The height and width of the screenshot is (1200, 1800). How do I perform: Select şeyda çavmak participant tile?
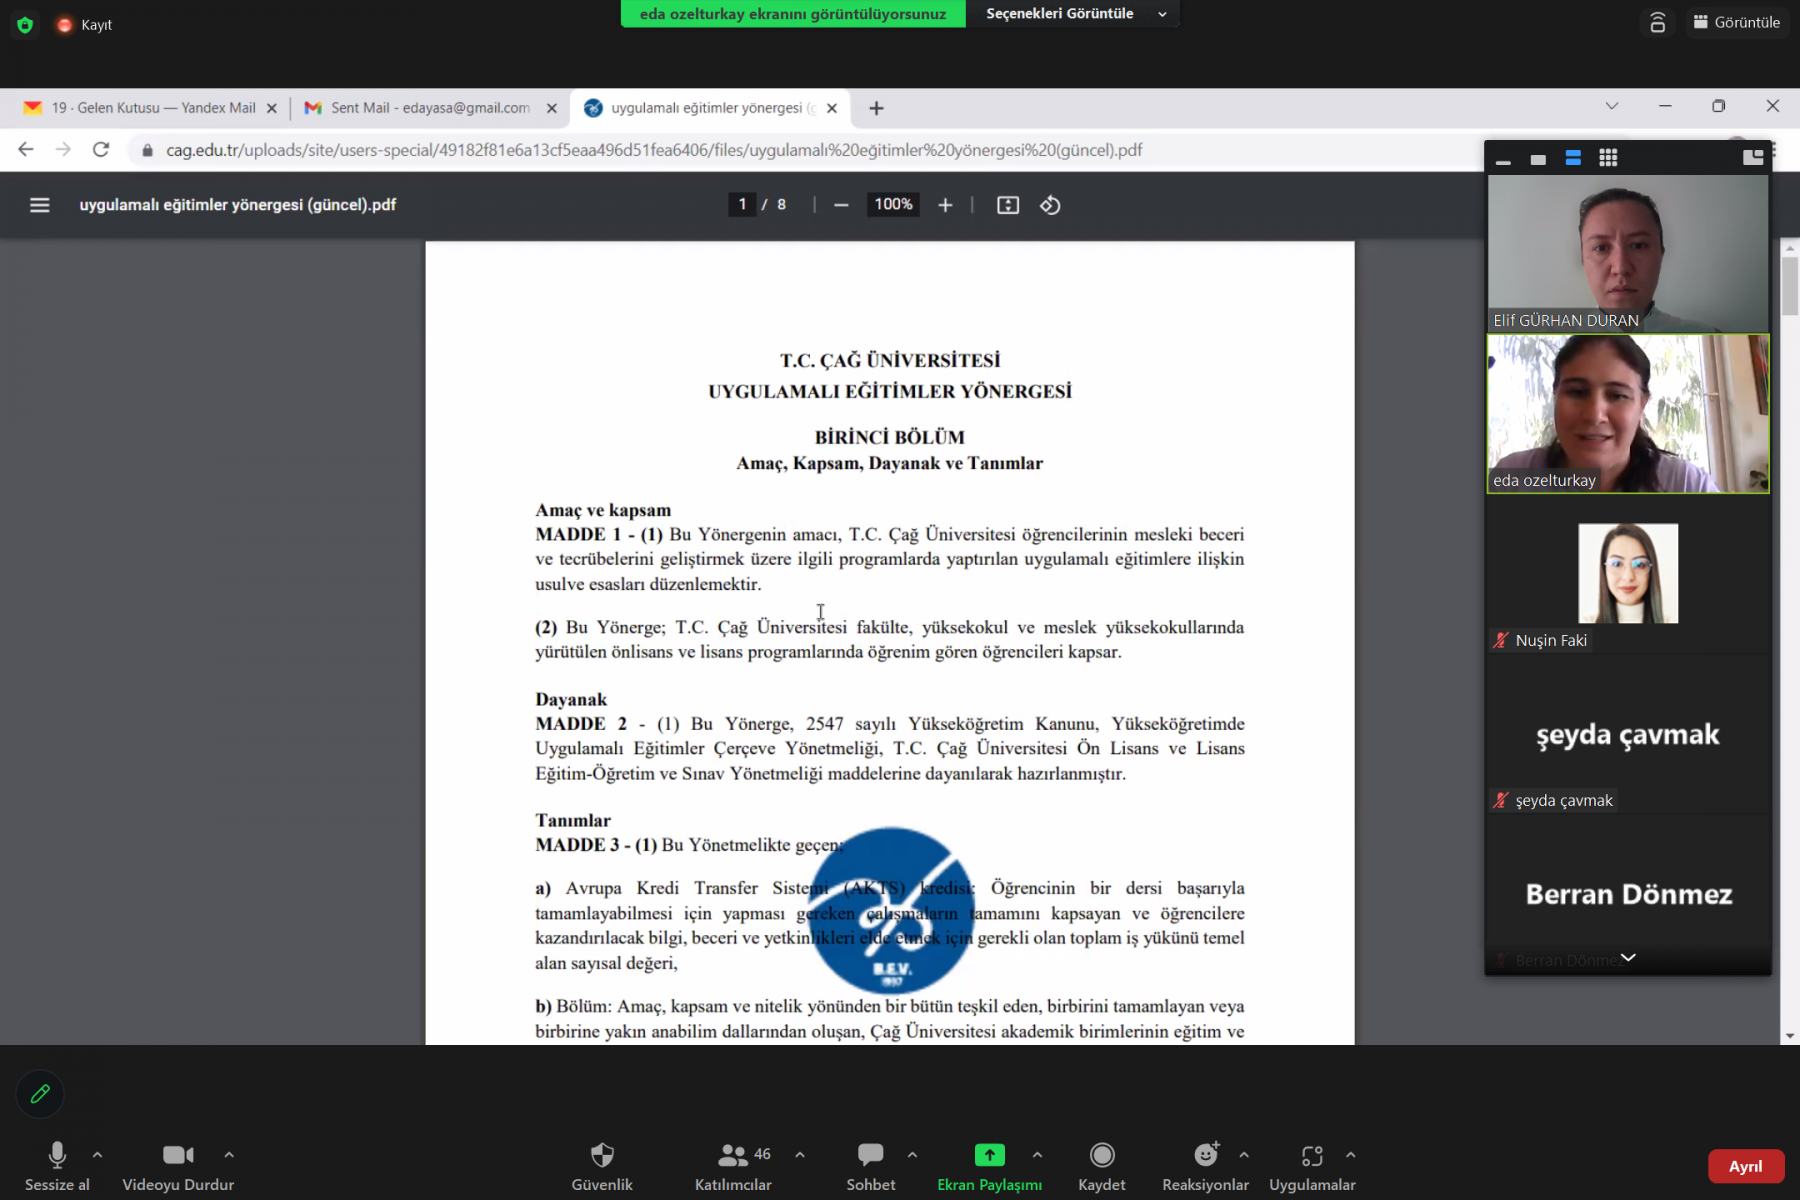point(1628,734)
